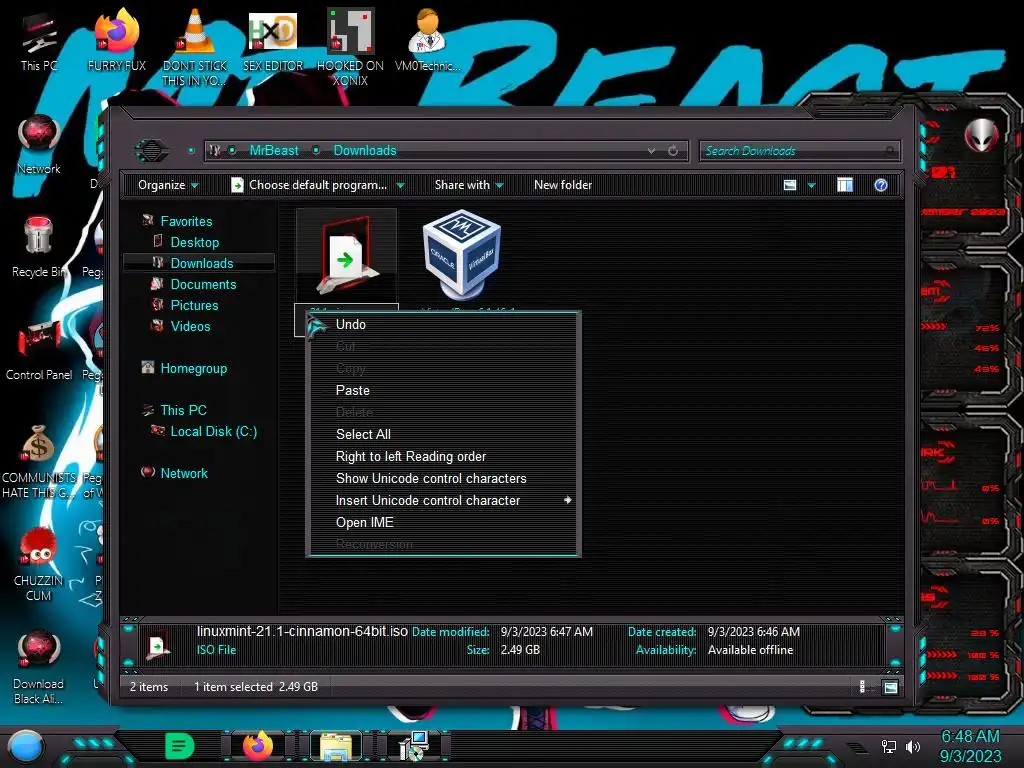
Task: Select Homegroup in navigation pane
Action: (194, 368)
